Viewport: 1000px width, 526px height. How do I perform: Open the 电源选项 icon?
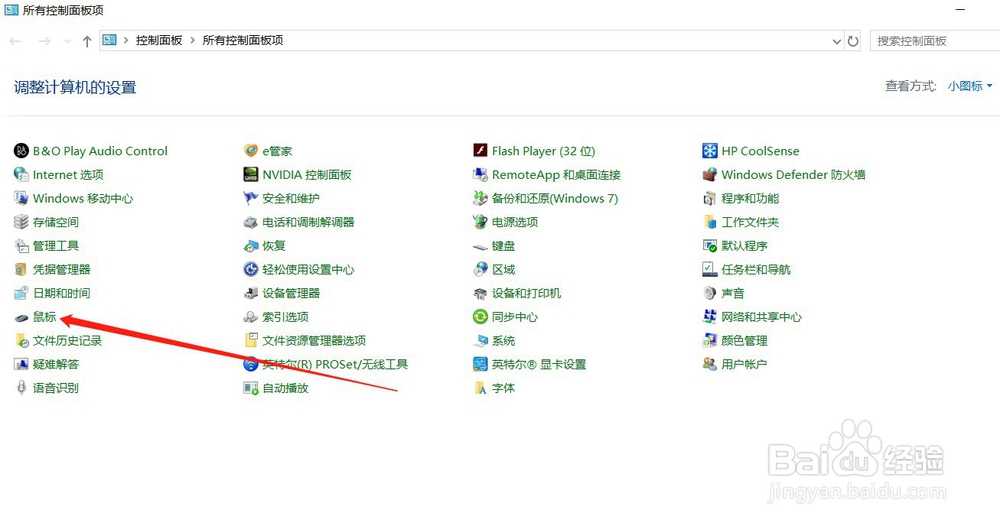[x=480, y=222]
